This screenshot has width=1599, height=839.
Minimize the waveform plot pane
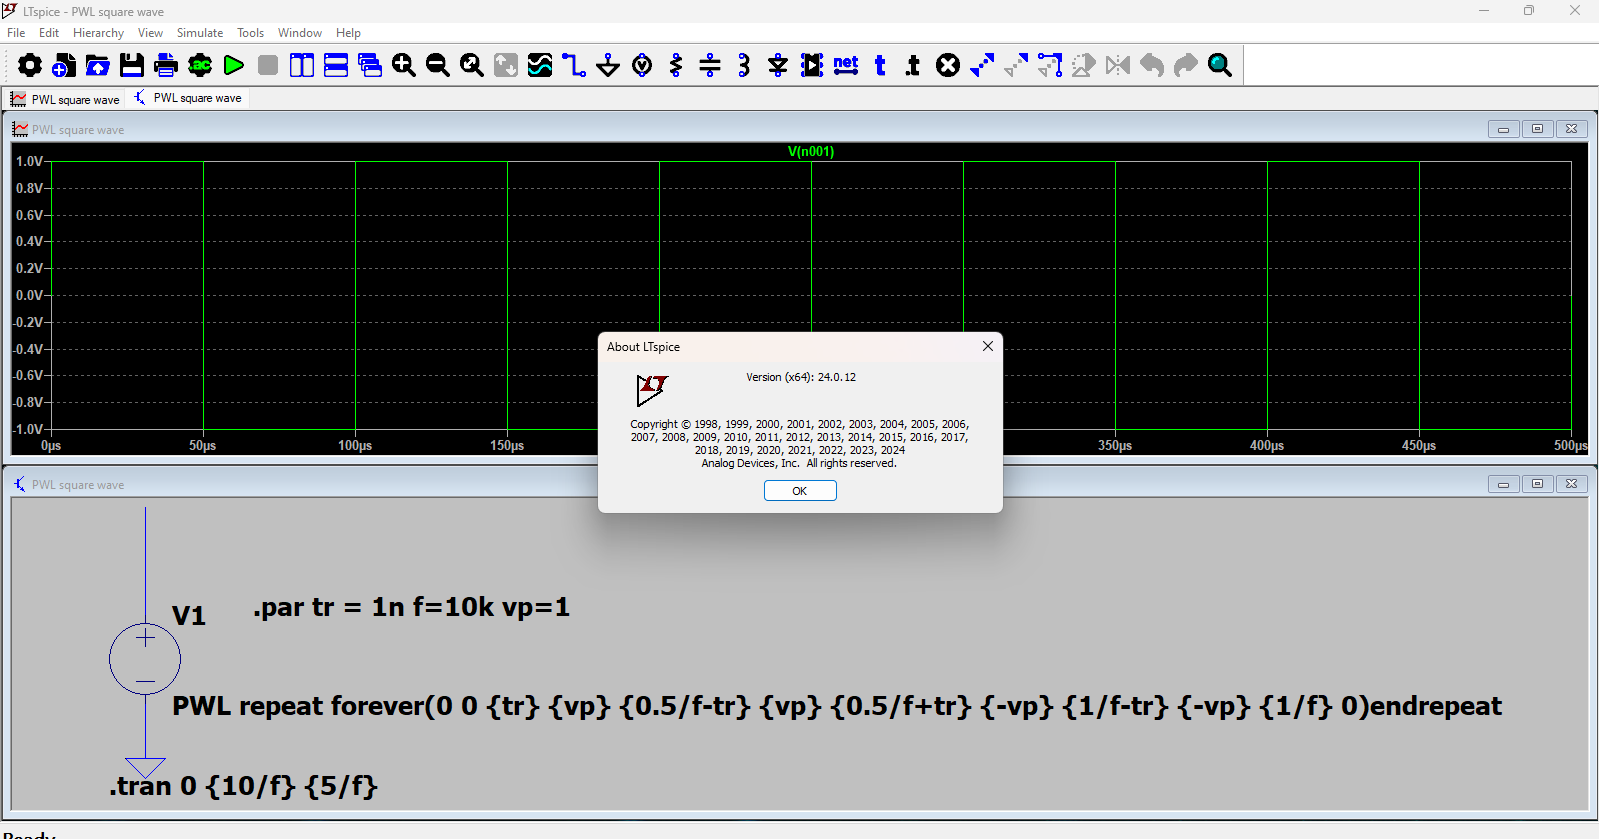tap(1503, 129)
